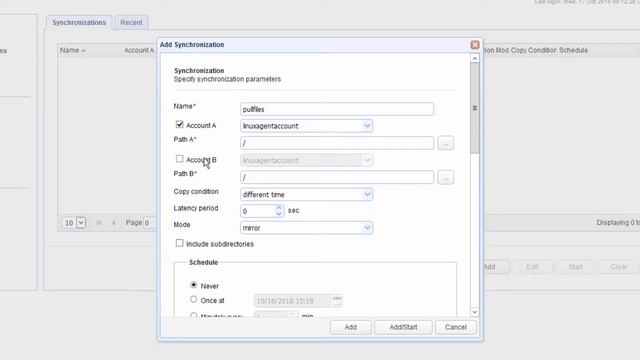Screen dimensions: 640x360
Task: Click the Schedule column header
Action: pos(573,50)
